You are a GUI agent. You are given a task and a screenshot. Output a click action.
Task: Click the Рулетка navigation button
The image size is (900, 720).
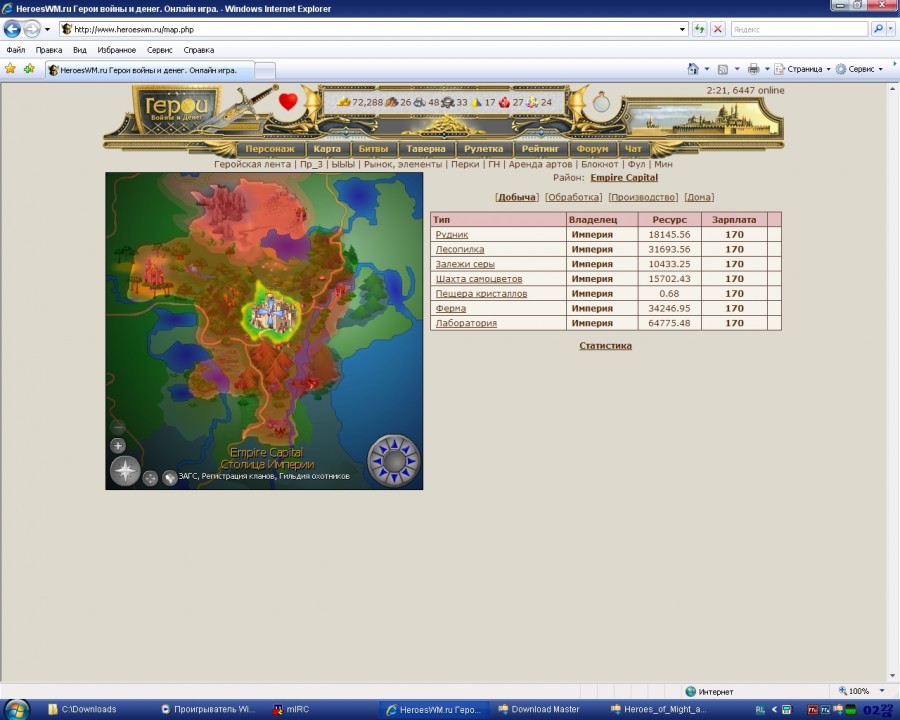(x=484, y=149)
